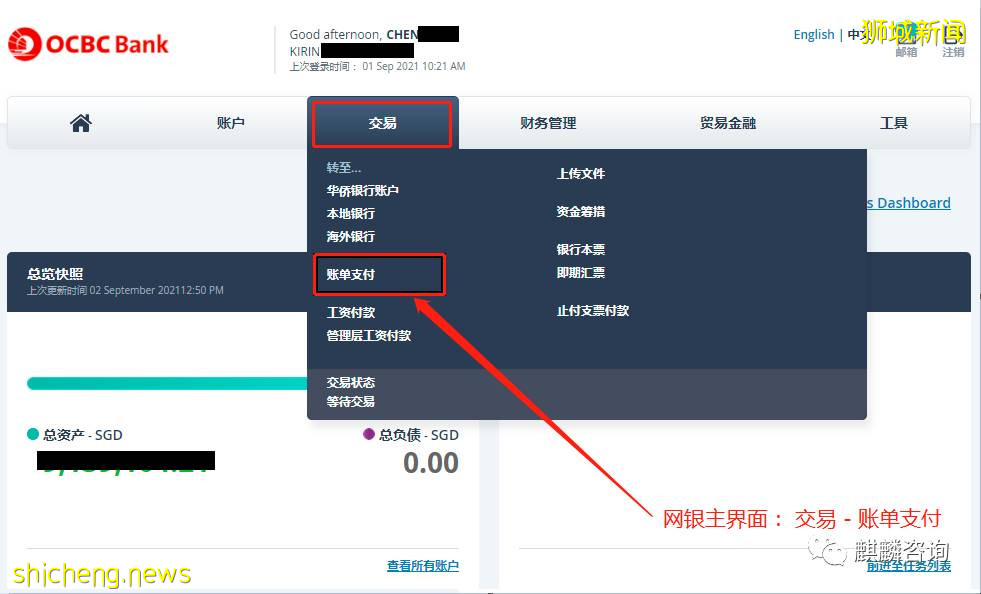Click the 查看所有账户 link
The image size is (981, 594).
click(423, 565)
